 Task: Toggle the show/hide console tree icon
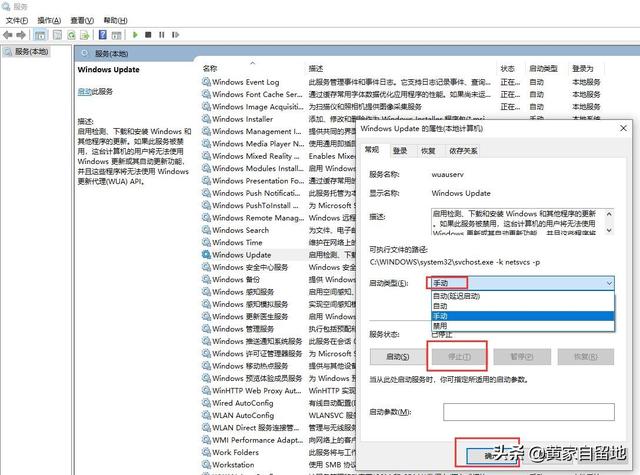40,35
